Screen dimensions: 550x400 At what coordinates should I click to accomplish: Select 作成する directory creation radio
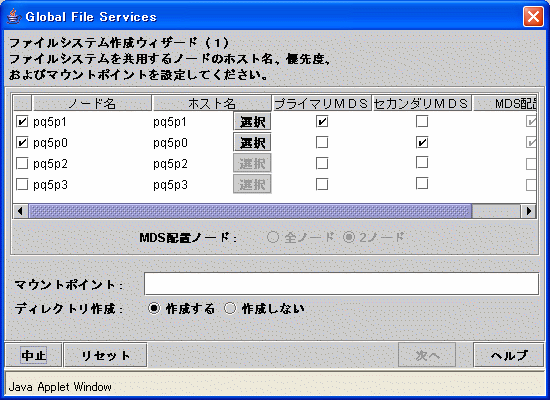(154, 308)
